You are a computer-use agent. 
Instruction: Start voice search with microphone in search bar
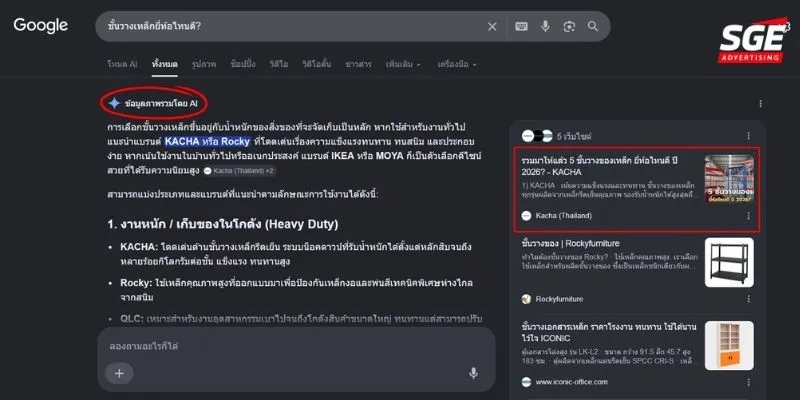545,27
